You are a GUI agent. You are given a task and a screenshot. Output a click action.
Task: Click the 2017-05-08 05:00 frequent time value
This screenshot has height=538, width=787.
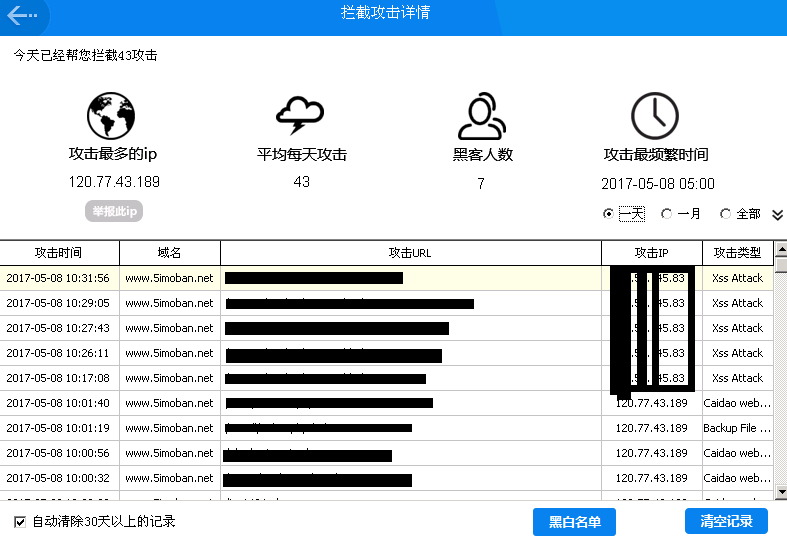pyautogui.click(x=658, y=184)
